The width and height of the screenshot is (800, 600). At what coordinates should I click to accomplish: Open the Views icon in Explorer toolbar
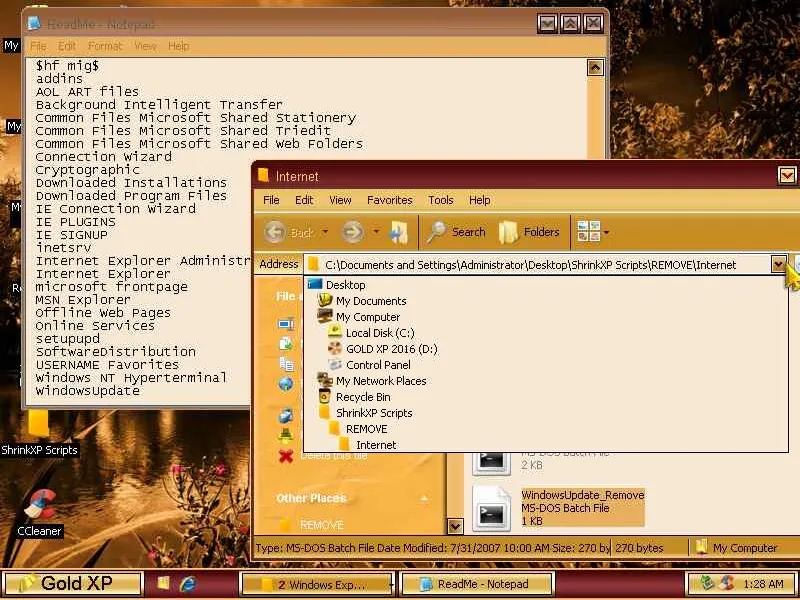click(588, 232)
